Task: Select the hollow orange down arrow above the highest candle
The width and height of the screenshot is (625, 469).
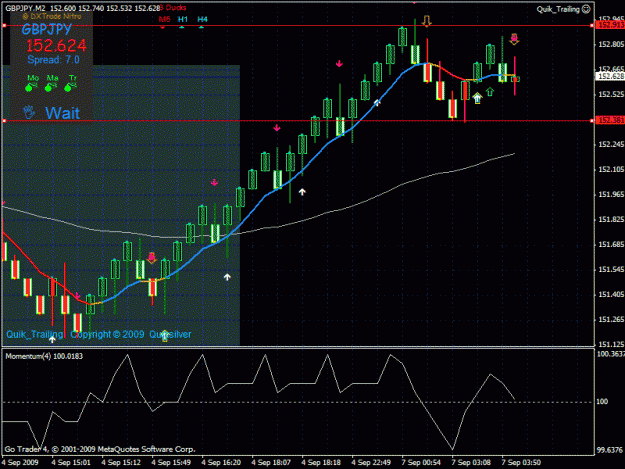Action: 427,21
